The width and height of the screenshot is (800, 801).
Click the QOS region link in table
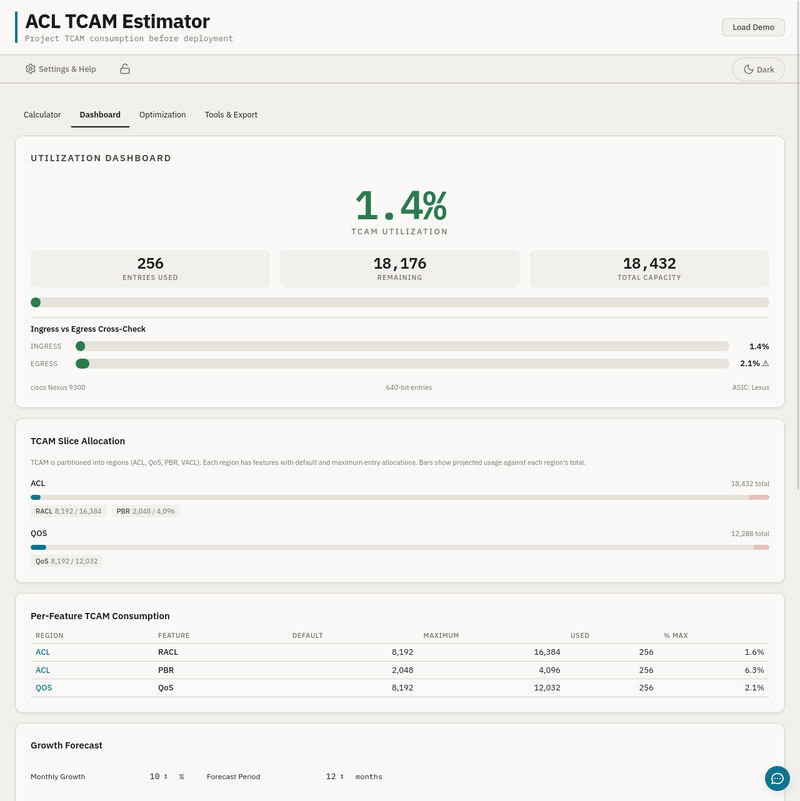44,688
